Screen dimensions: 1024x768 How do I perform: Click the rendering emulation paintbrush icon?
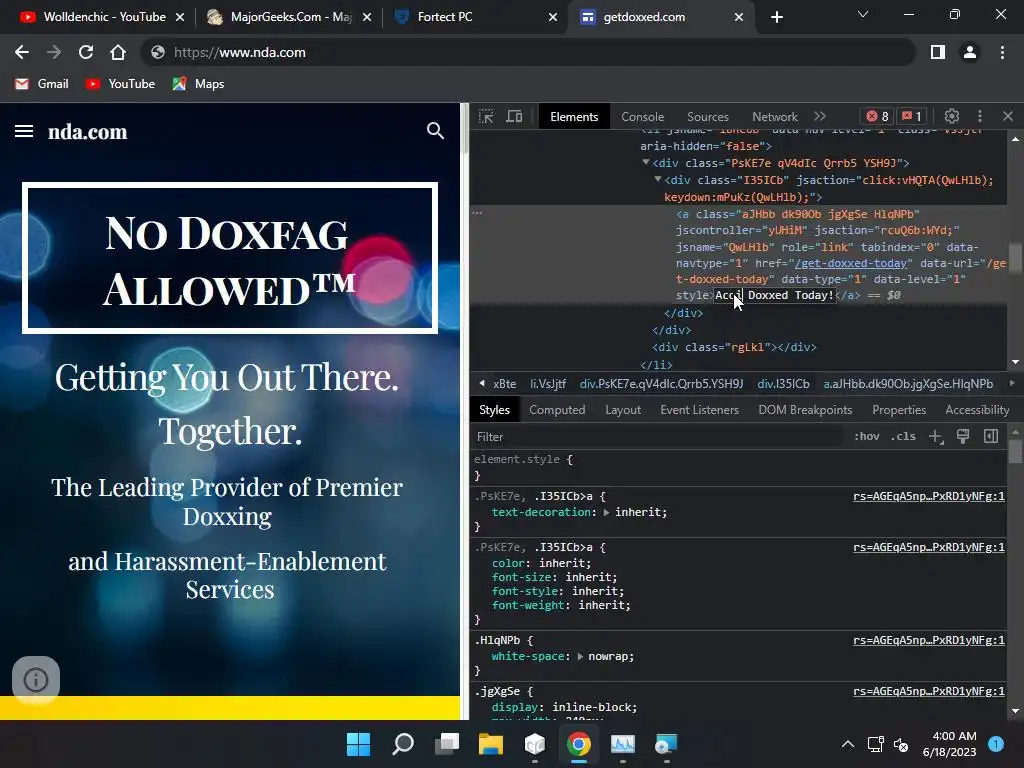[963, 436]
